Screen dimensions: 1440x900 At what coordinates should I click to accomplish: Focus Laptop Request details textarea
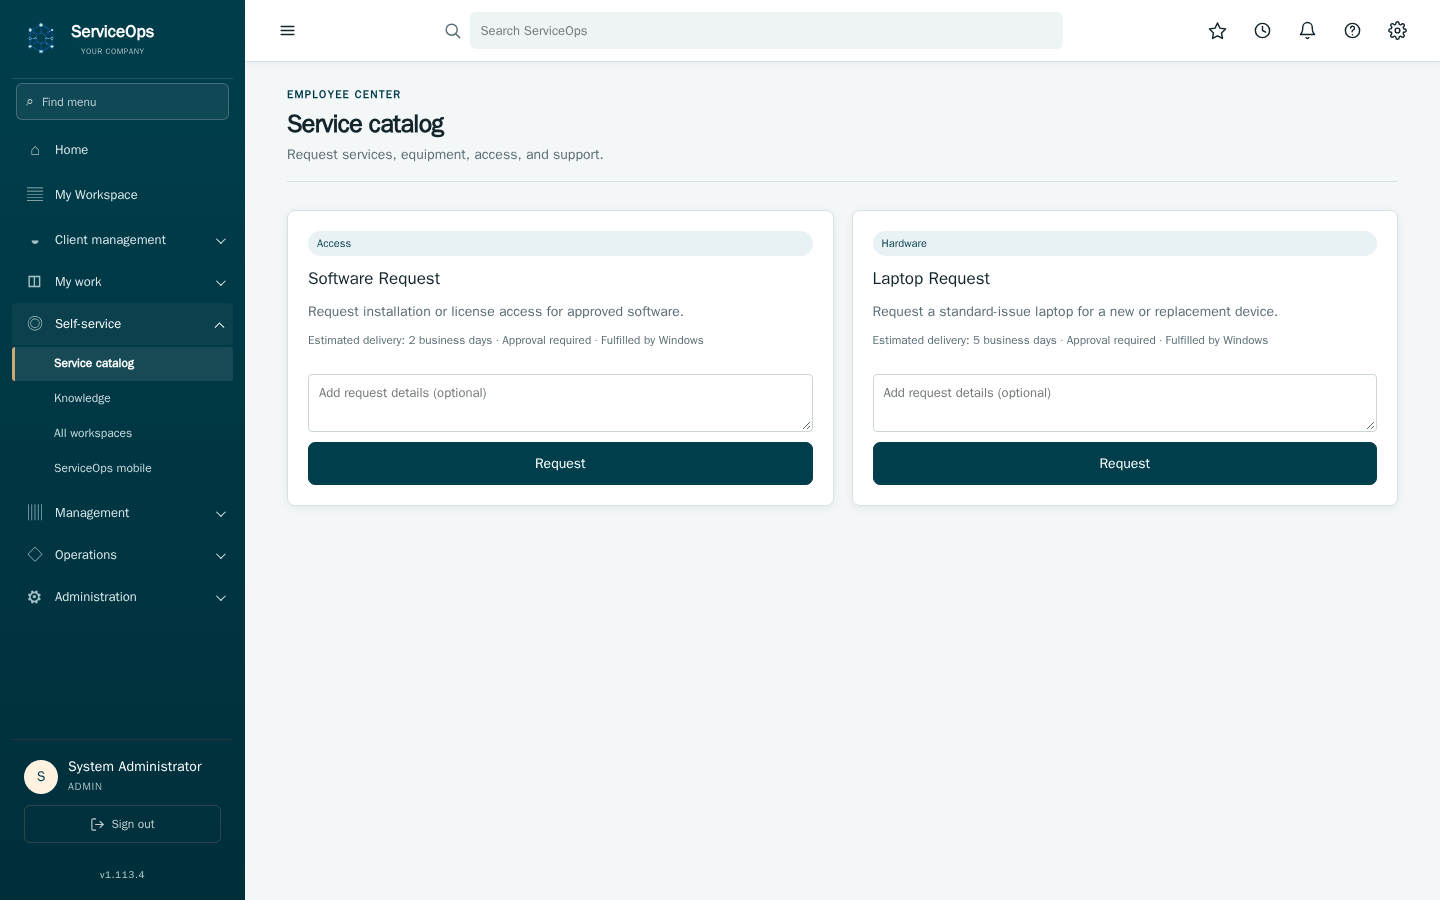point(1124,403)
